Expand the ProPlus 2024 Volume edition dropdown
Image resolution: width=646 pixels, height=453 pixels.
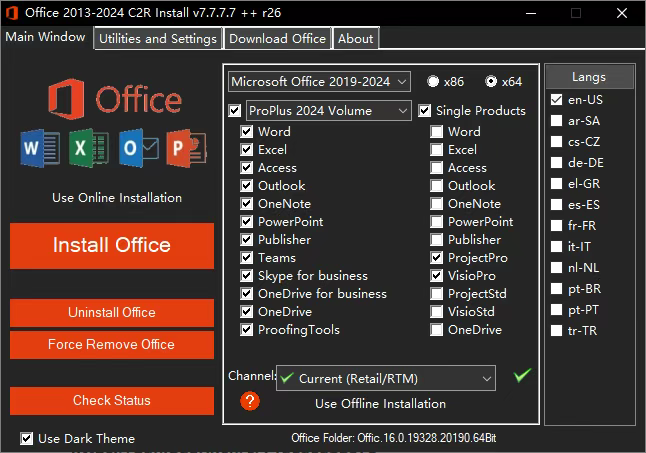coord(327,110)
